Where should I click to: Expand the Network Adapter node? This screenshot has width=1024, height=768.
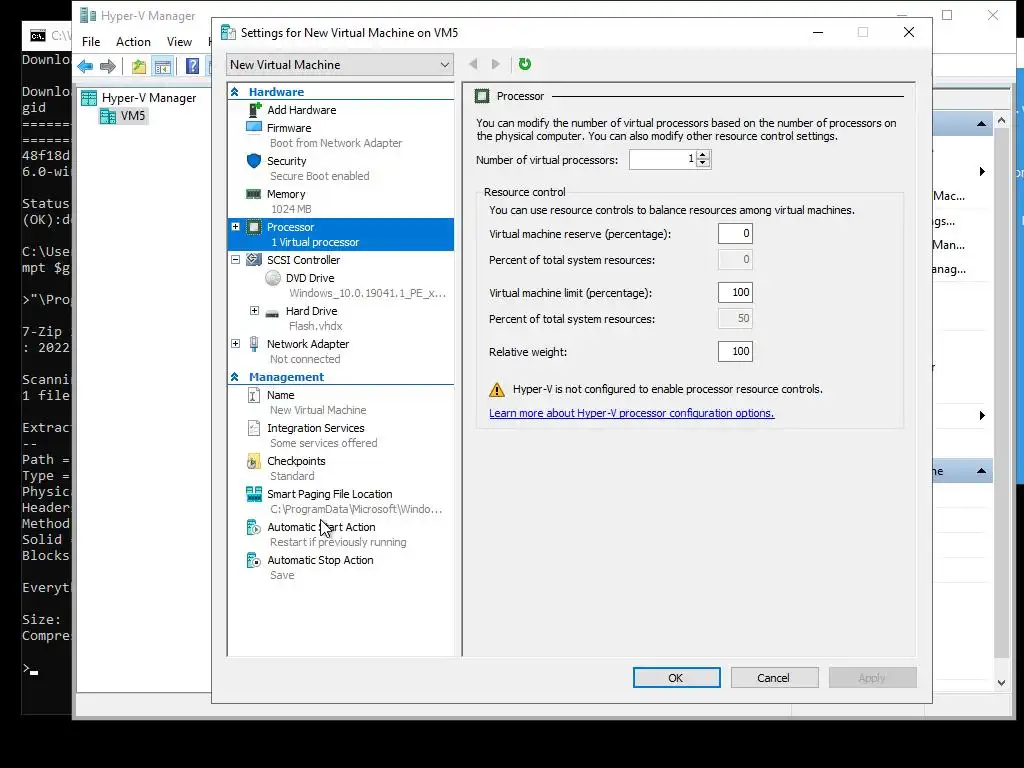[x=235, y=343]
